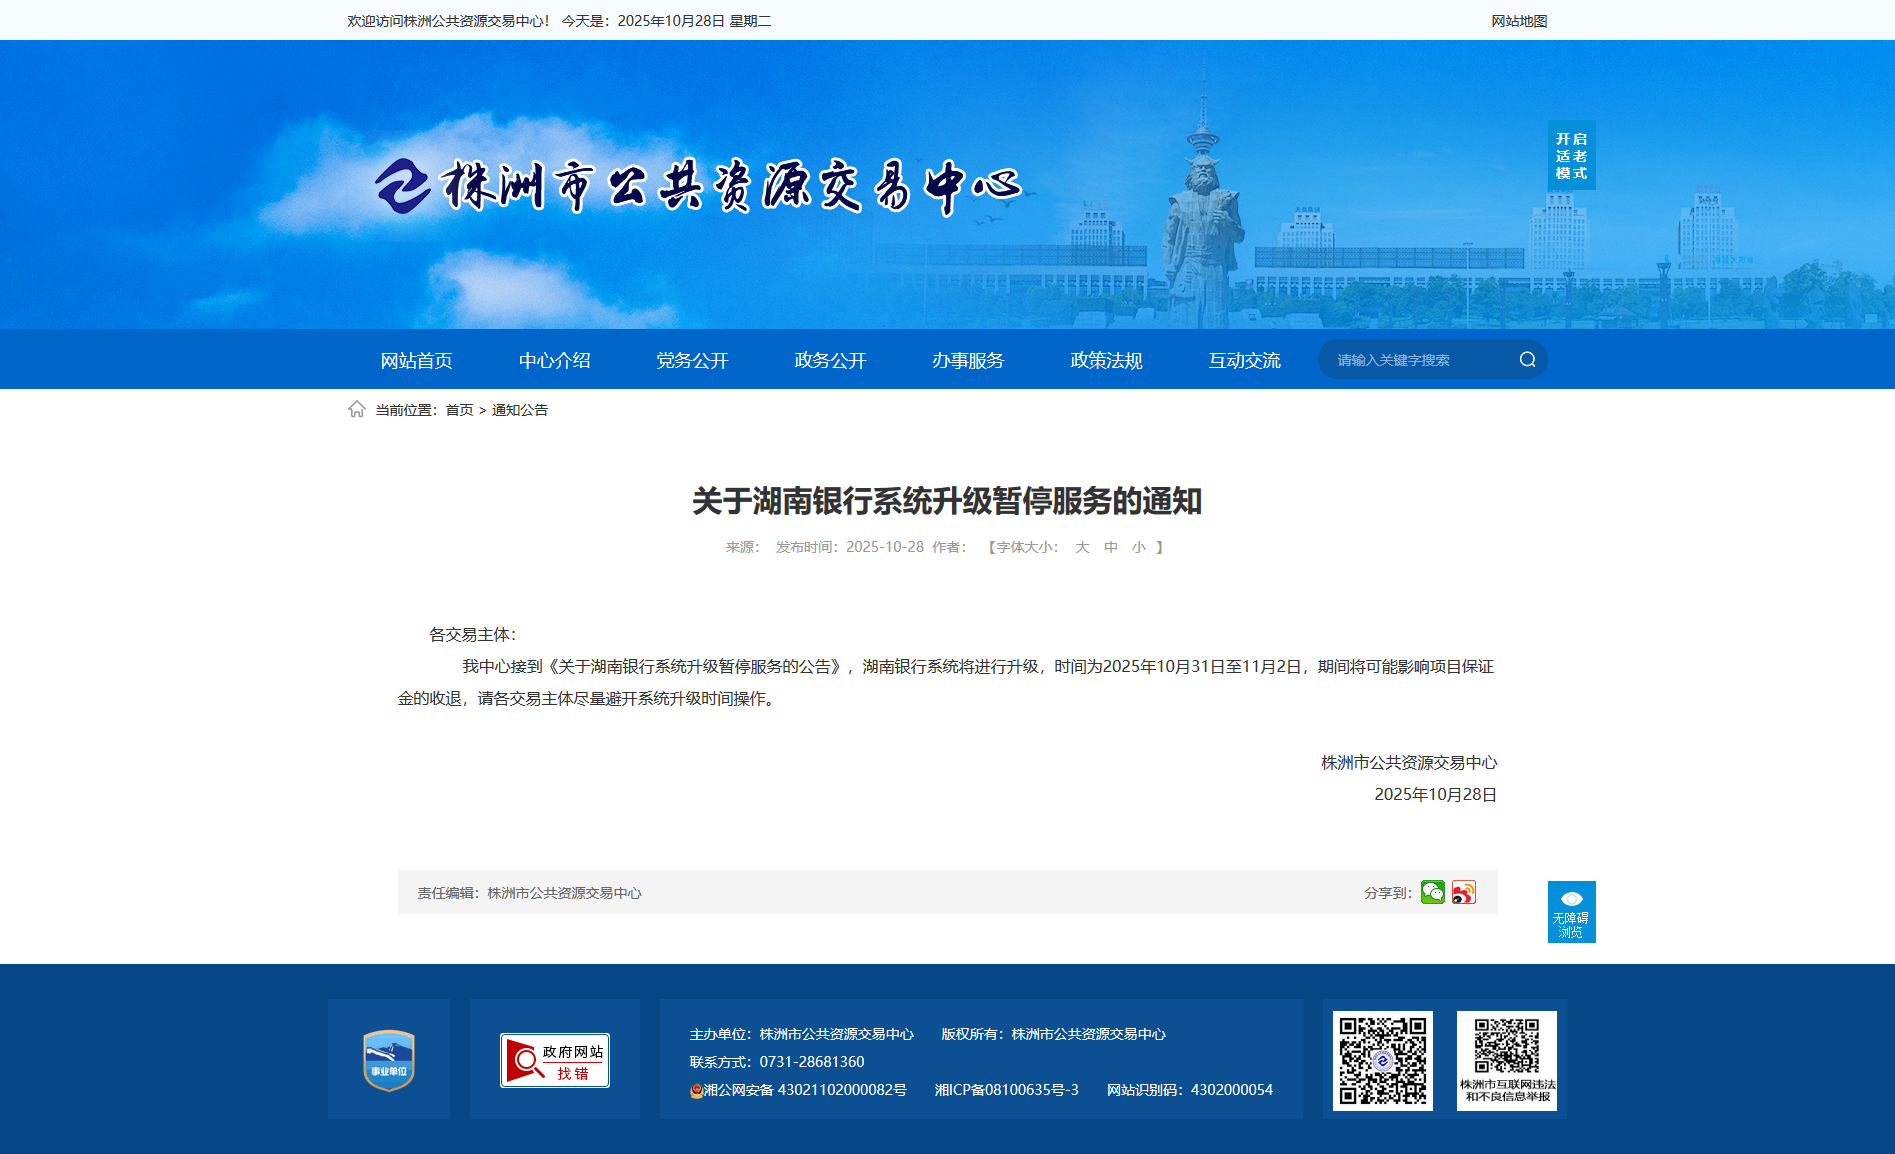This screenshot has height=1154, width=1895.
Task: Enable 开启适老模式 elderly mode
Action: (1571, 156)
